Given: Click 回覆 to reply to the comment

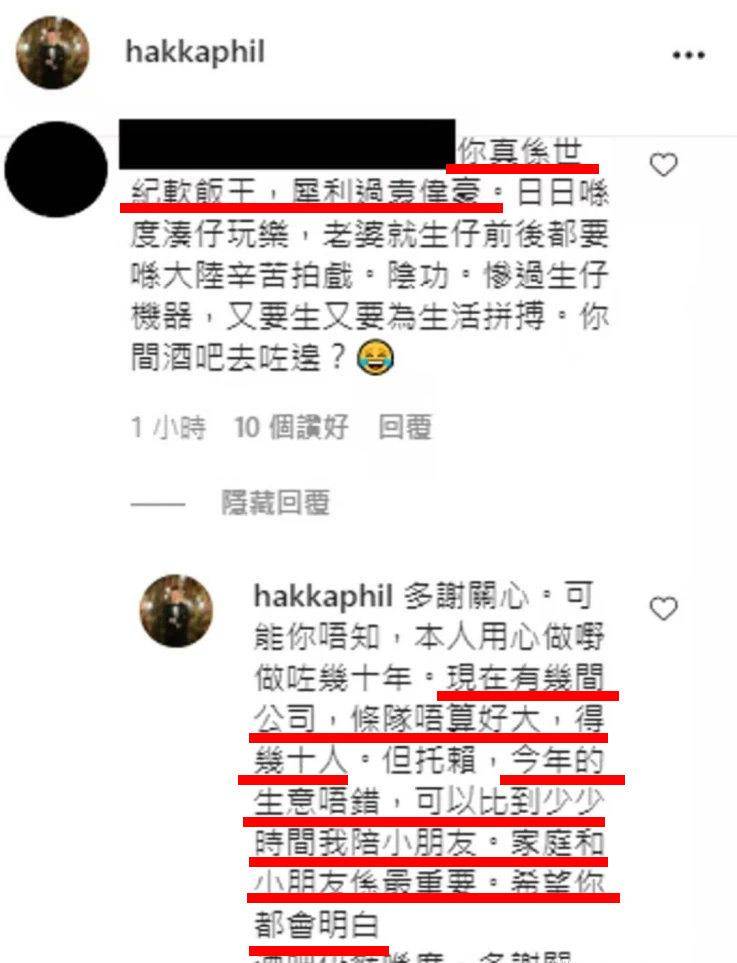Looking at the screenshot, I should tap(405, 427).
